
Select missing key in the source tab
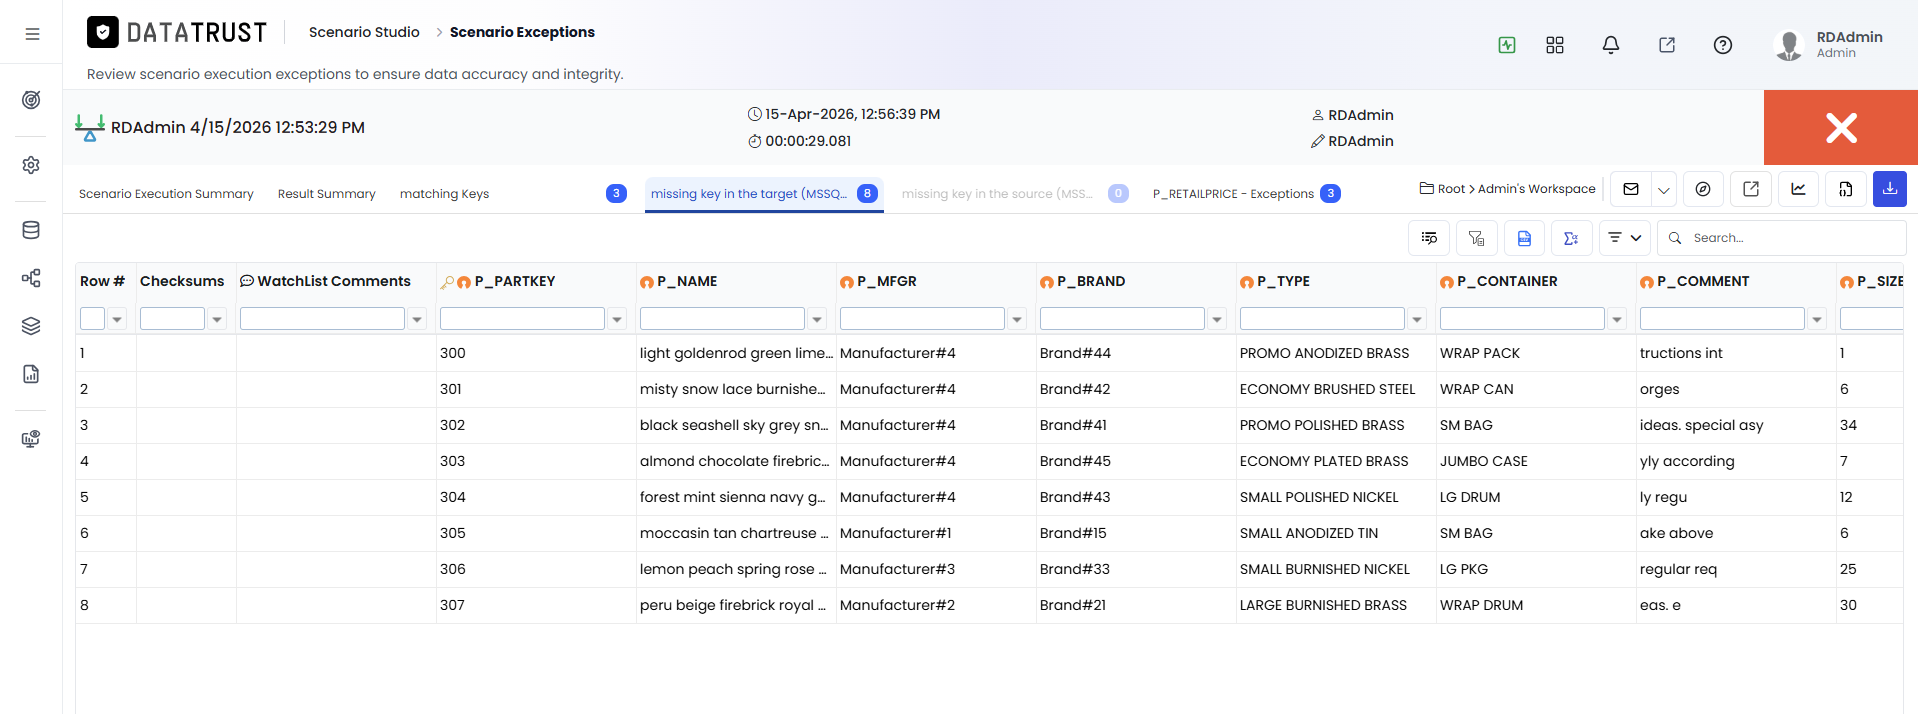[1015, 194]
